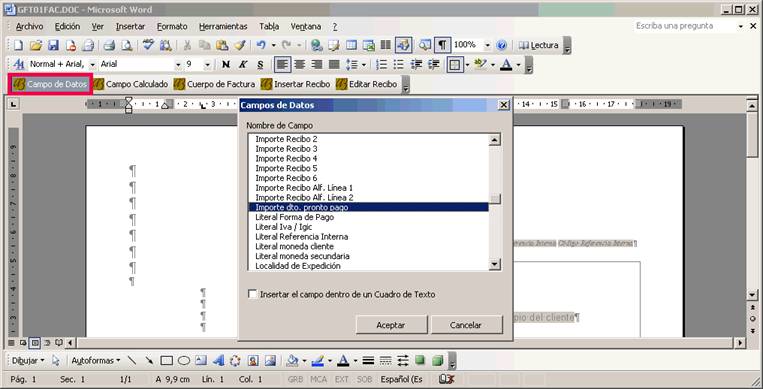Print the document using the printer icon
763x389 pixels.
tap(109, 45)
